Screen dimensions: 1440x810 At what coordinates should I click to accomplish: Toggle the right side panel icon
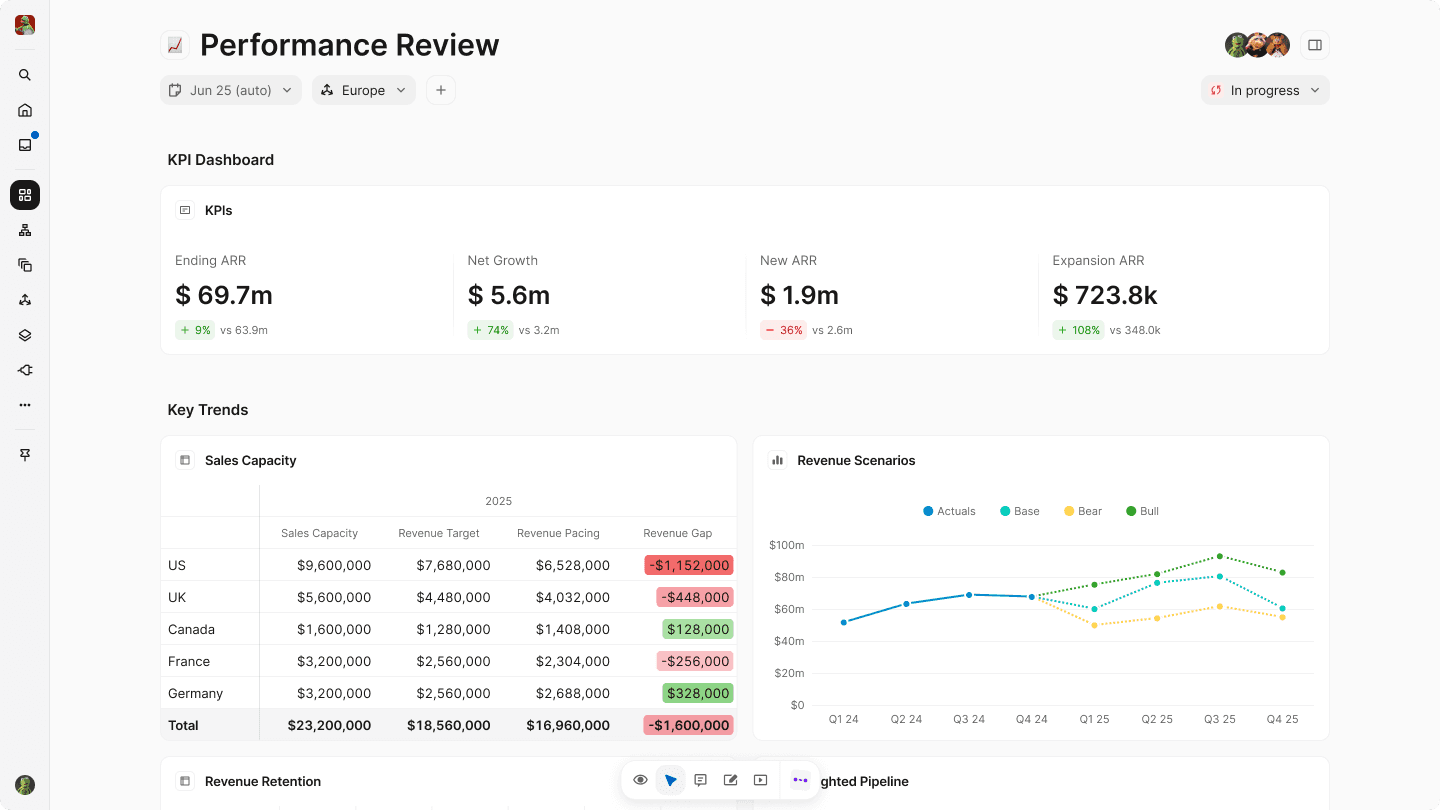pos(1315,45)
